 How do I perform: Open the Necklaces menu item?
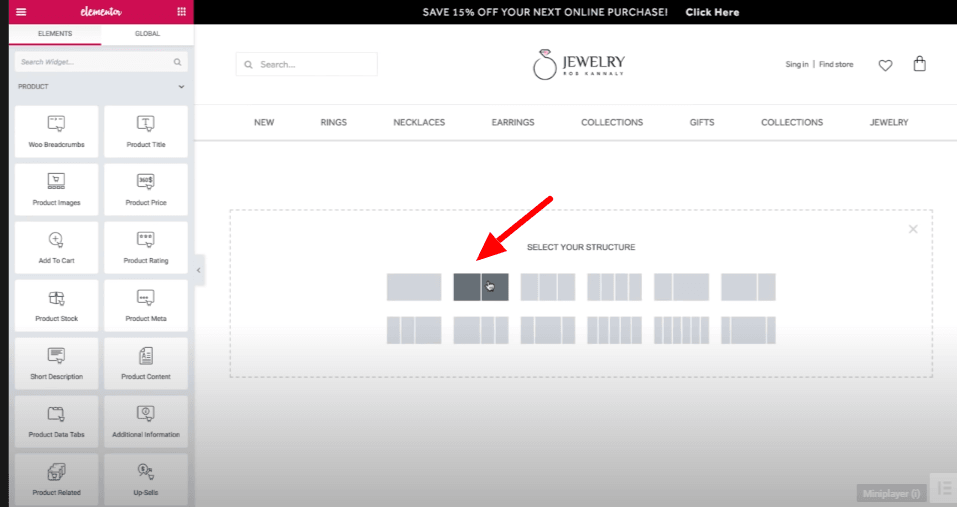tap(419, 122)
